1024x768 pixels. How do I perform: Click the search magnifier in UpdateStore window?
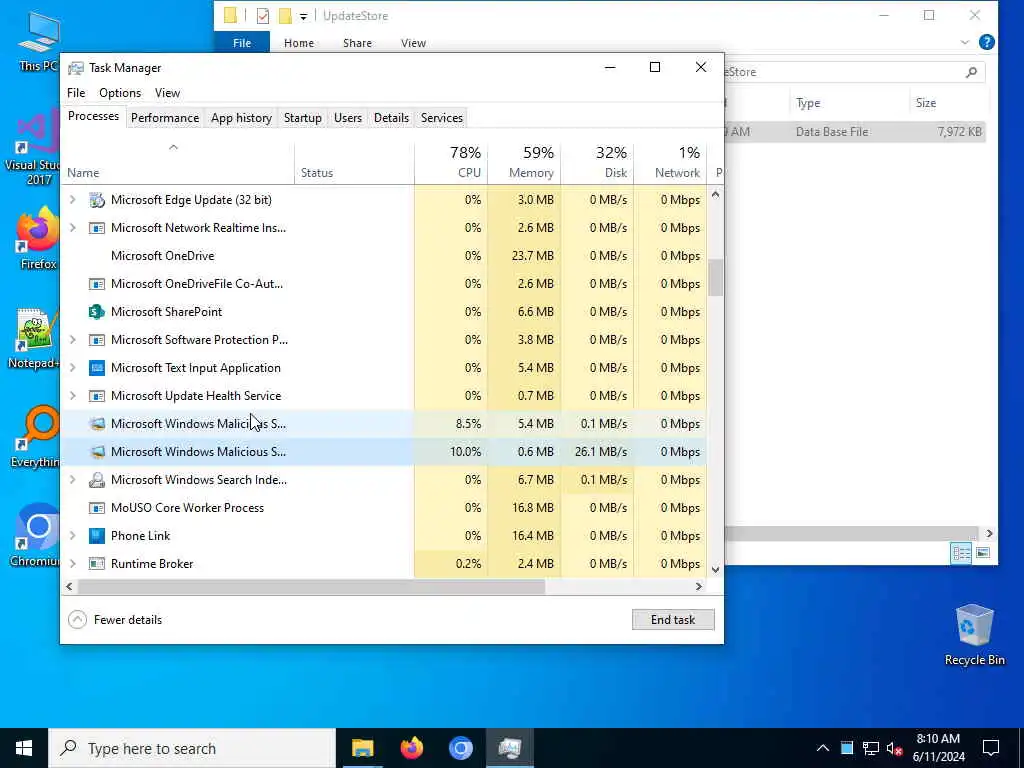click(971, 72)
